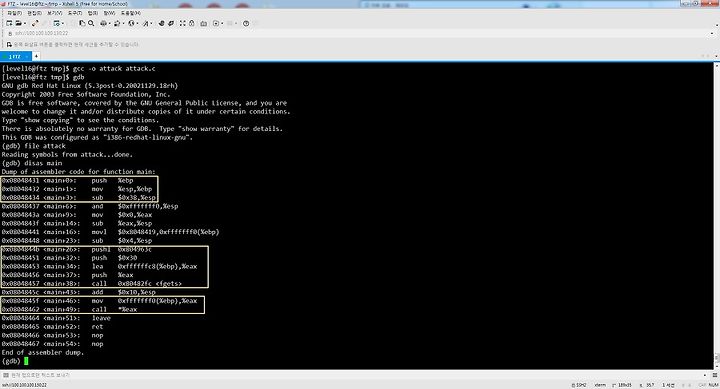Click the gdb prompt cursor in terminal
The image size is (720, 389).
tap(26, 361)
